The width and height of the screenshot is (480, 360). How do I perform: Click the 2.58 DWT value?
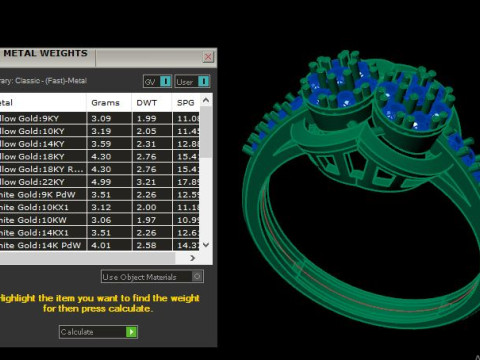click(146, 245)
